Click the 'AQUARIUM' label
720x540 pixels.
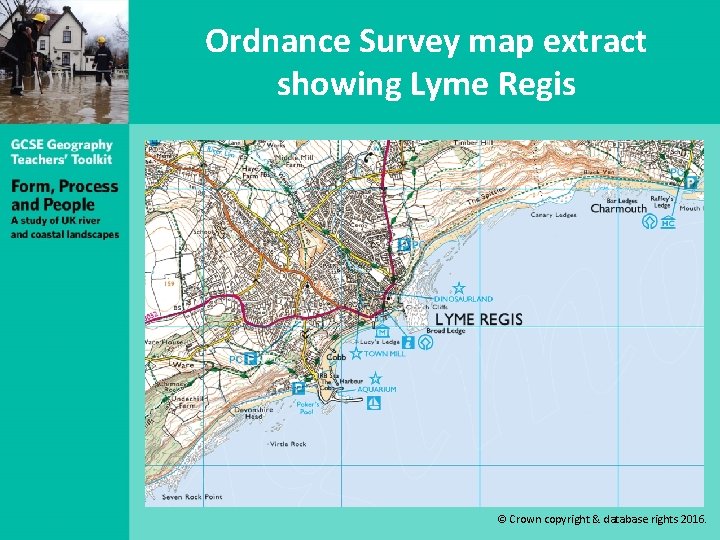[x=377, y=389]
